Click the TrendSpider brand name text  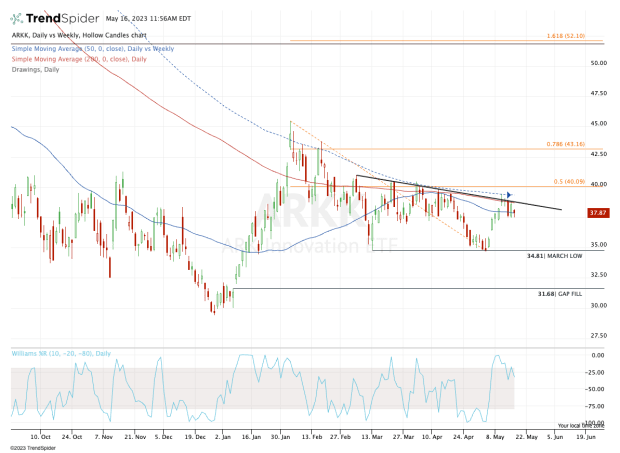coord(62,19)
